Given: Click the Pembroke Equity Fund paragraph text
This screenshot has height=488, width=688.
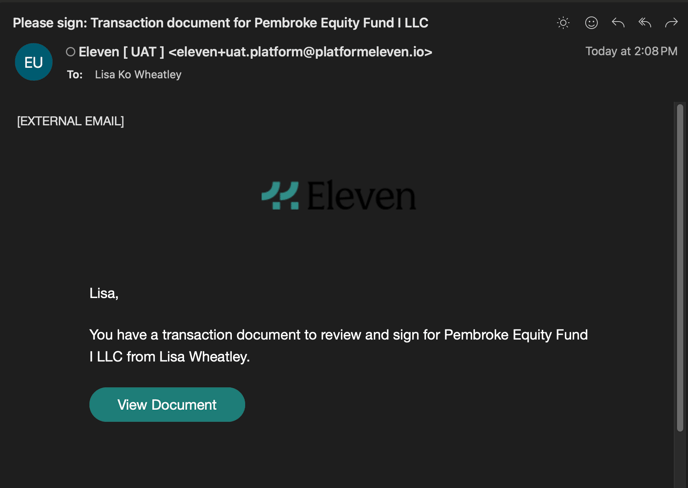Looking at the screenshot, I should pos(338,346).
